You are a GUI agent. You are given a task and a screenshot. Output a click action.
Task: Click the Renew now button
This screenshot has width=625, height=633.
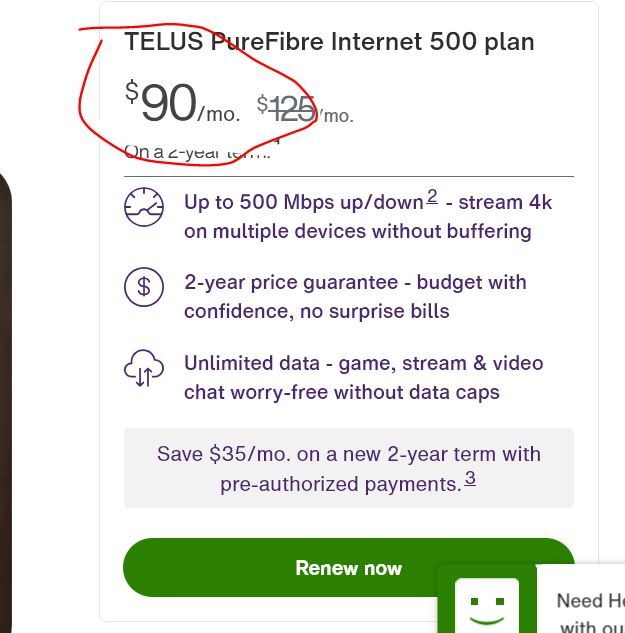(x=348, y=568)
